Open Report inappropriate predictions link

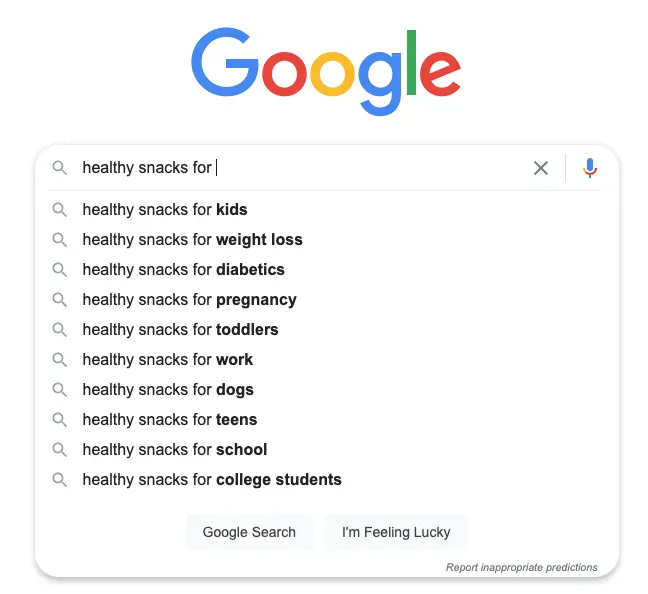tap(521, 567)
